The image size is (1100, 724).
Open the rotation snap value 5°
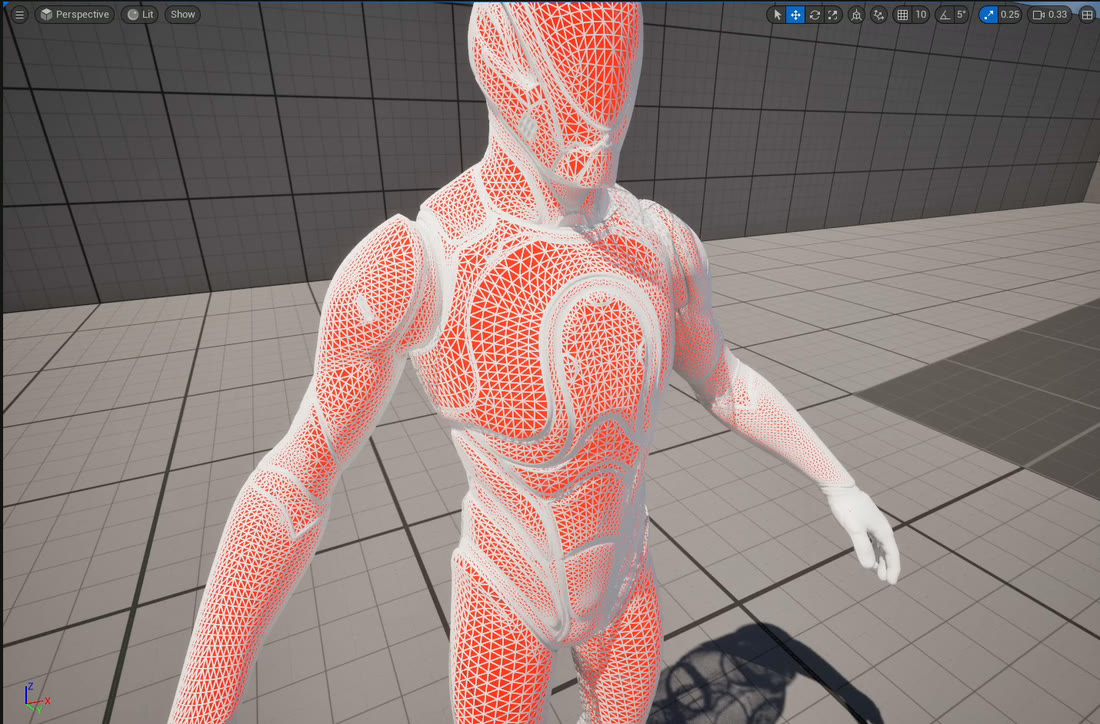point(962,14)
